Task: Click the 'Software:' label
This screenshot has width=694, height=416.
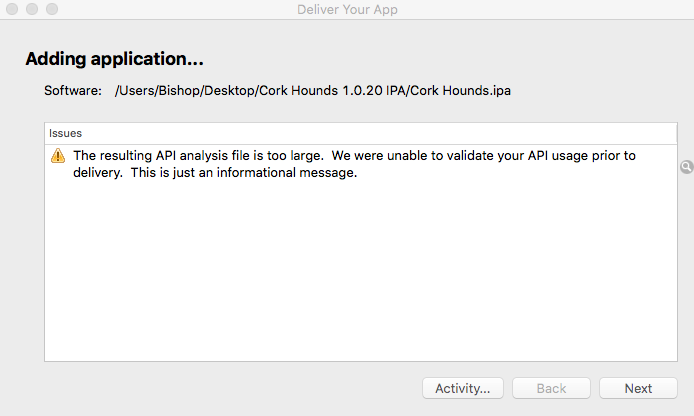Action: 73,91
